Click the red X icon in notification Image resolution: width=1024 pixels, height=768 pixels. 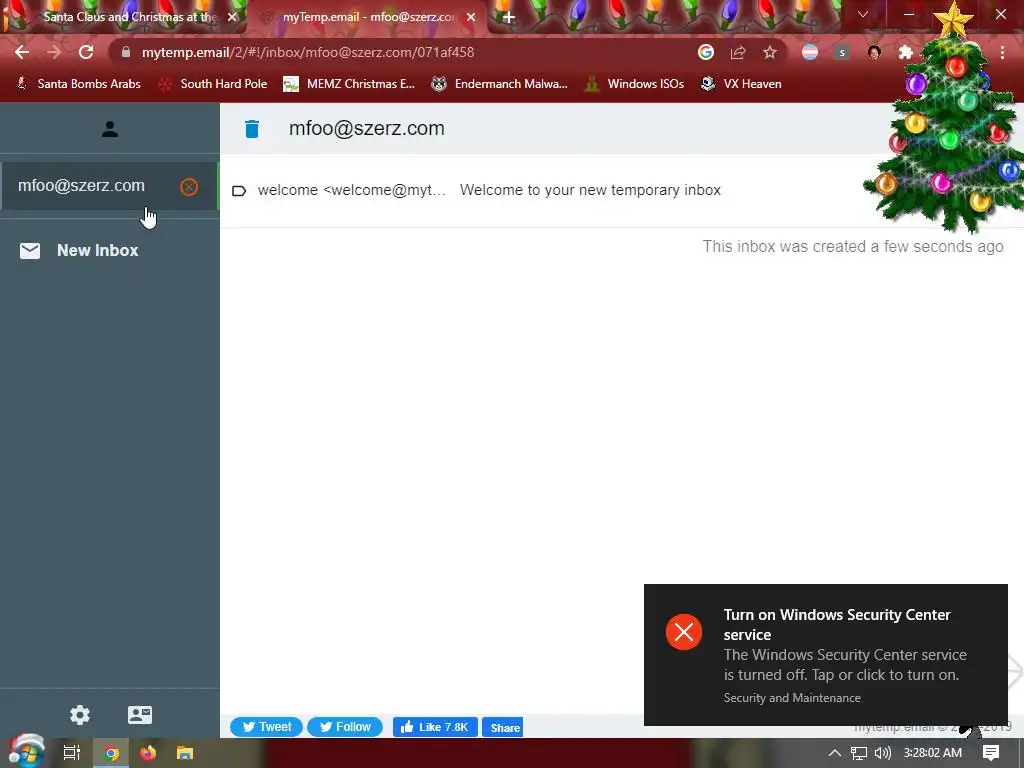684,632
